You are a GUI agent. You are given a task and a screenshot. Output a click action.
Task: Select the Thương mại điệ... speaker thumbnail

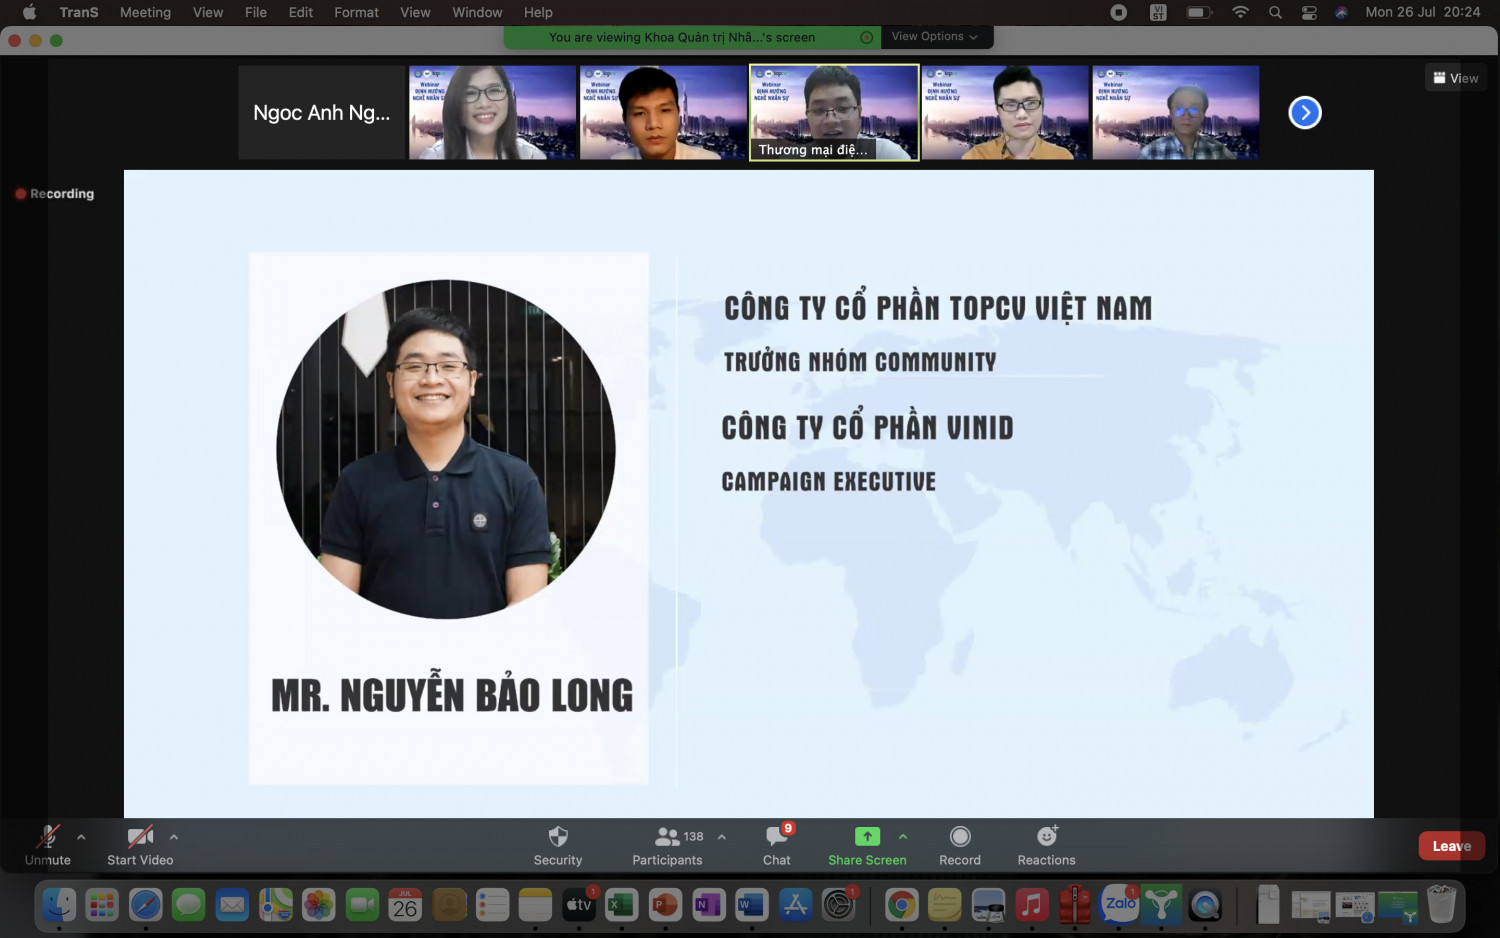tap(834, 113)
